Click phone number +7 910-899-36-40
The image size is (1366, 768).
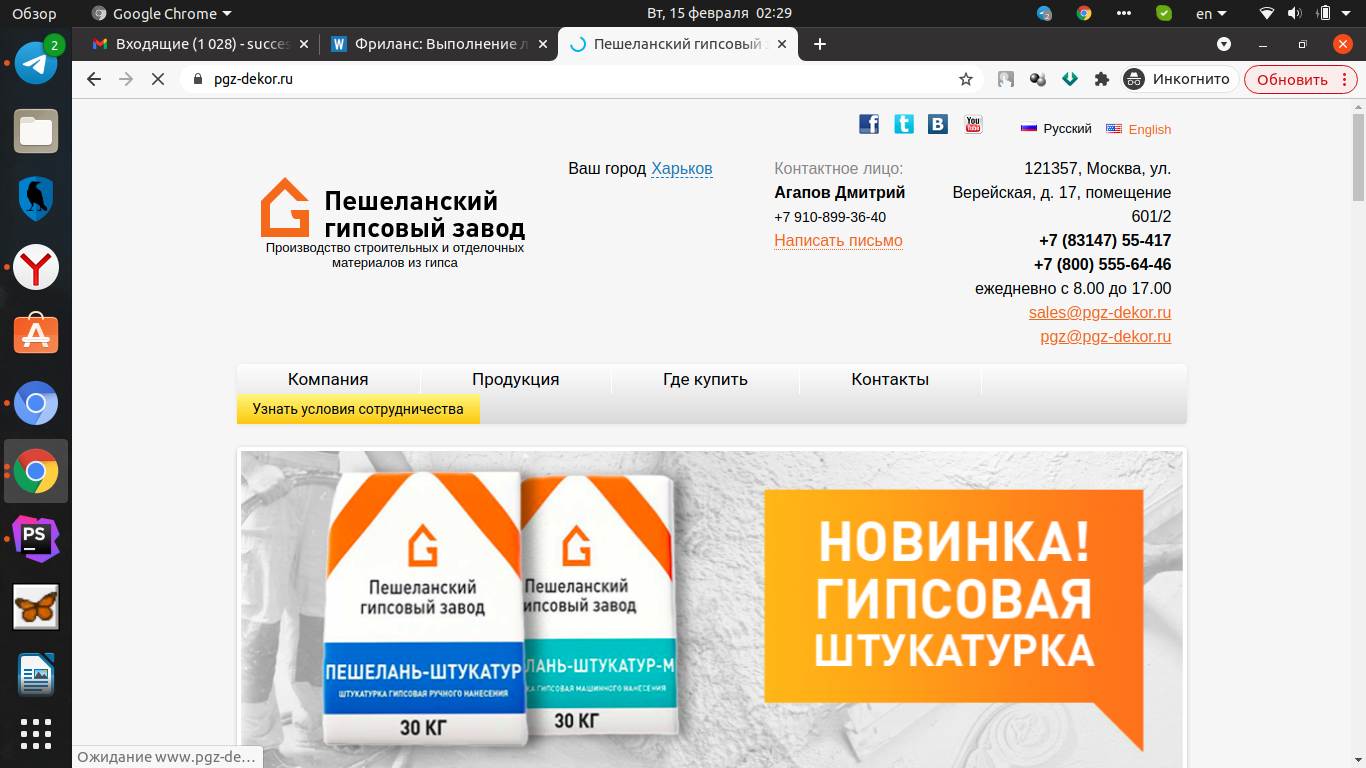[830, 217]
